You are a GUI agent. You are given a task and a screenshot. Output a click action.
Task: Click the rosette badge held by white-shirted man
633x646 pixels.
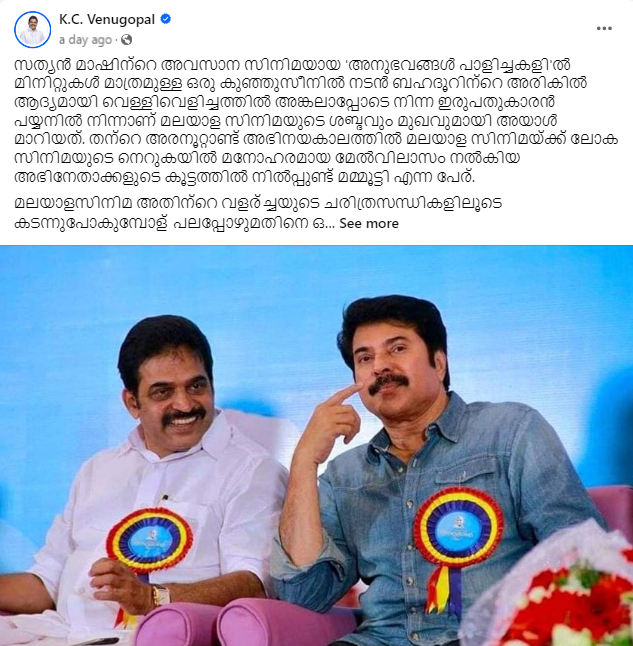pos(149,540)
